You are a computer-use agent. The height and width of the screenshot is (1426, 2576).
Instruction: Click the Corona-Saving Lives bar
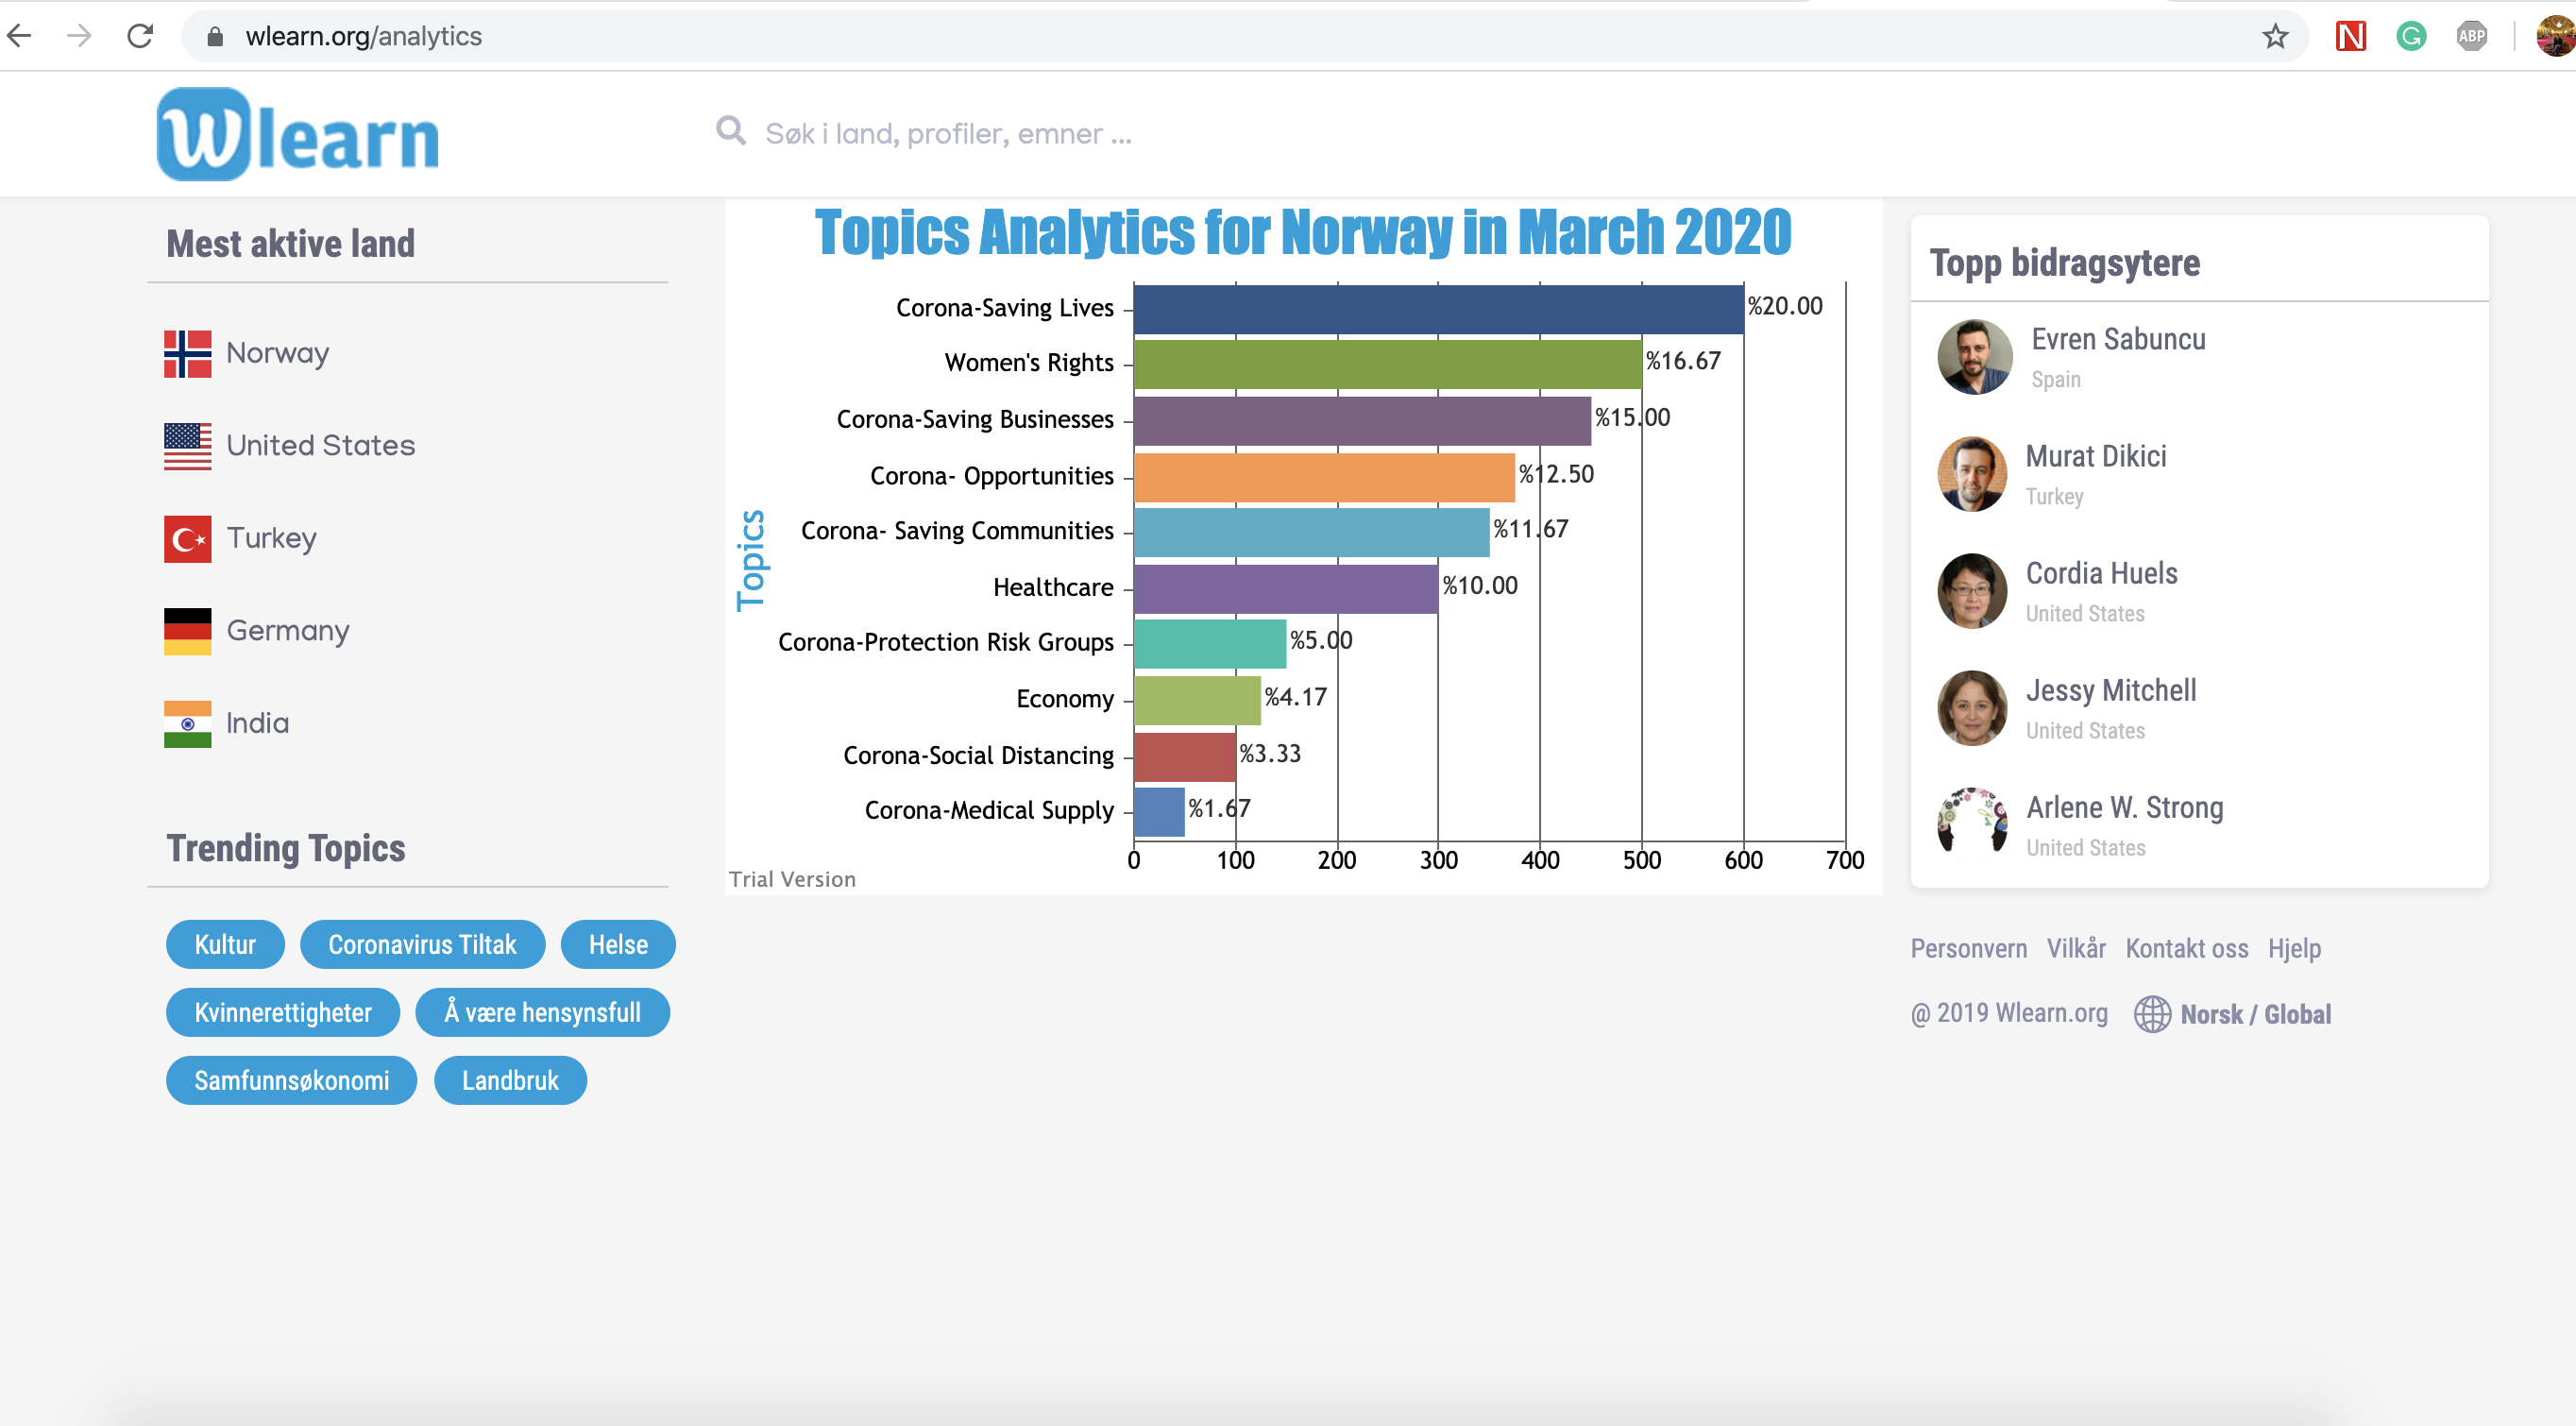coord(1438,309)
